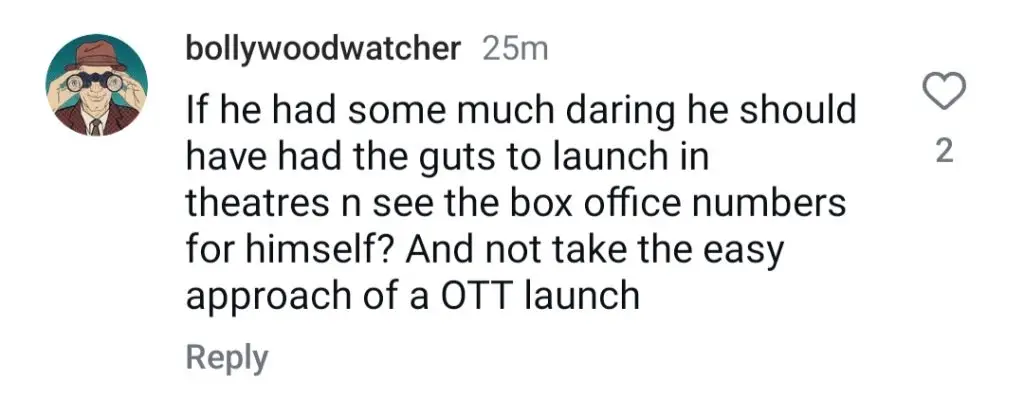Click the bollywoodwatcher username
Screen dimensions: 1024x400
[323, 50]
